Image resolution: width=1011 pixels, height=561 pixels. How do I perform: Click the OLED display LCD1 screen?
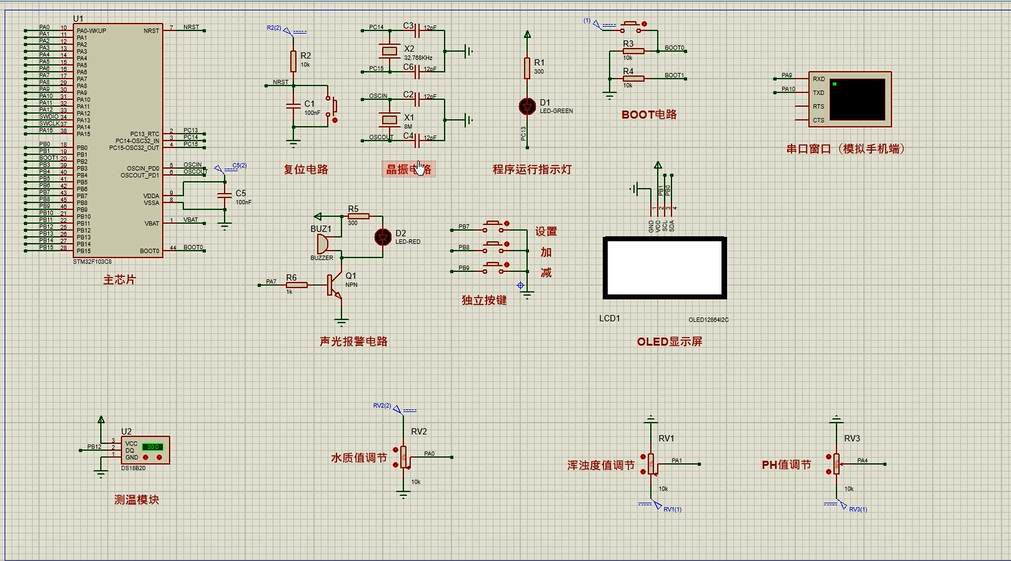[x=665, y=268]
